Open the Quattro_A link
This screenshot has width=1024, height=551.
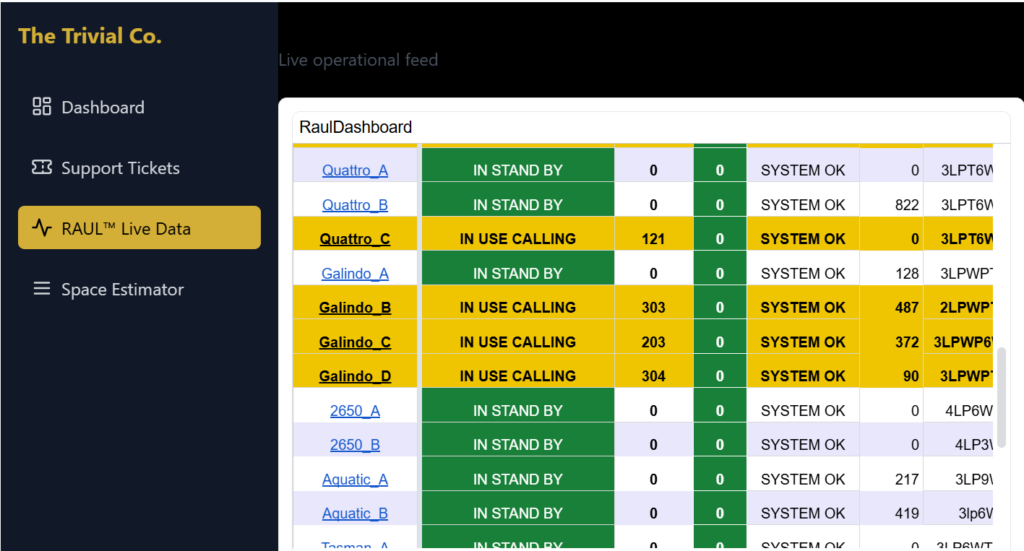(x=355, y=171)
